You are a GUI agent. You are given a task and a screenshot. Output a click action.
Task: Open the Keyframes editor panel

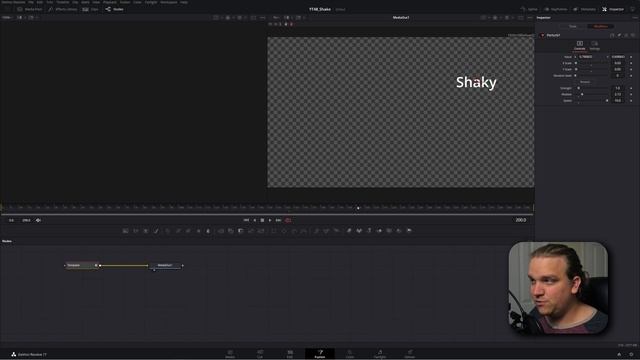(556, 9)
